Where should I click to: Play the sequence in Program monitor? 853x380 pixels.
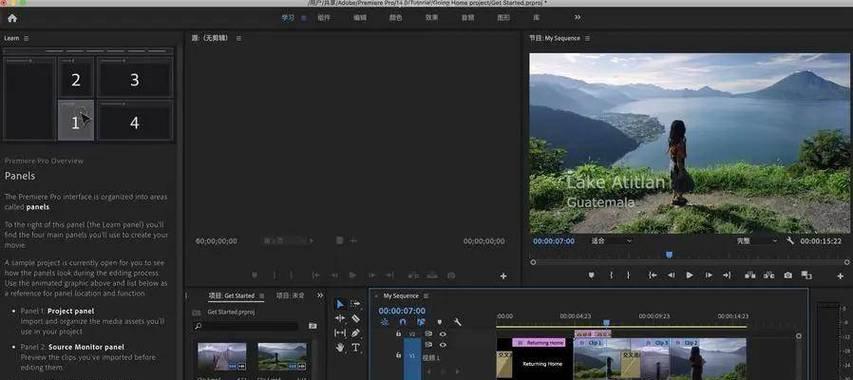point(690,276)
